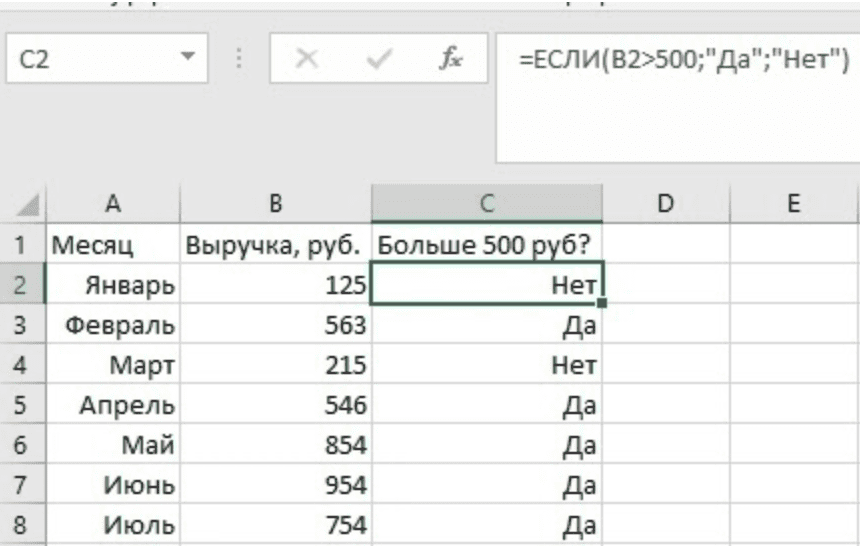Select row 1 header
Viewport: 860px width, 546px height.
[x=22, y=244]
